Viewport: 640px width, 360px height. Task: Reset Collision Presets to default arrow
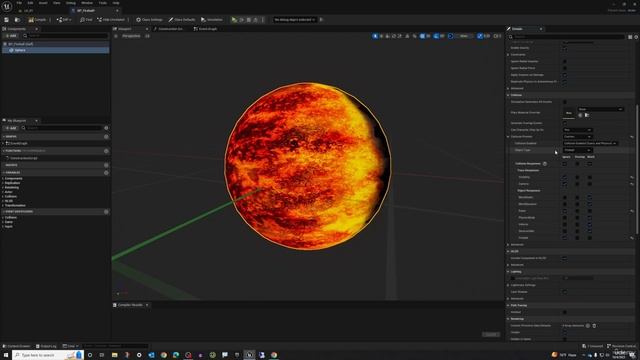(x=632, y=137)
